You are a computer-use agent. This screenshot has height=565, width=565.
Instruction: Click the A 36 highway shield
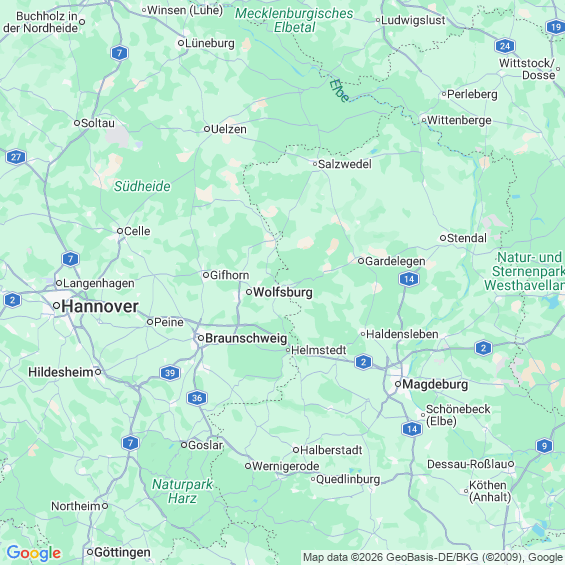click(x=197, y=398)
